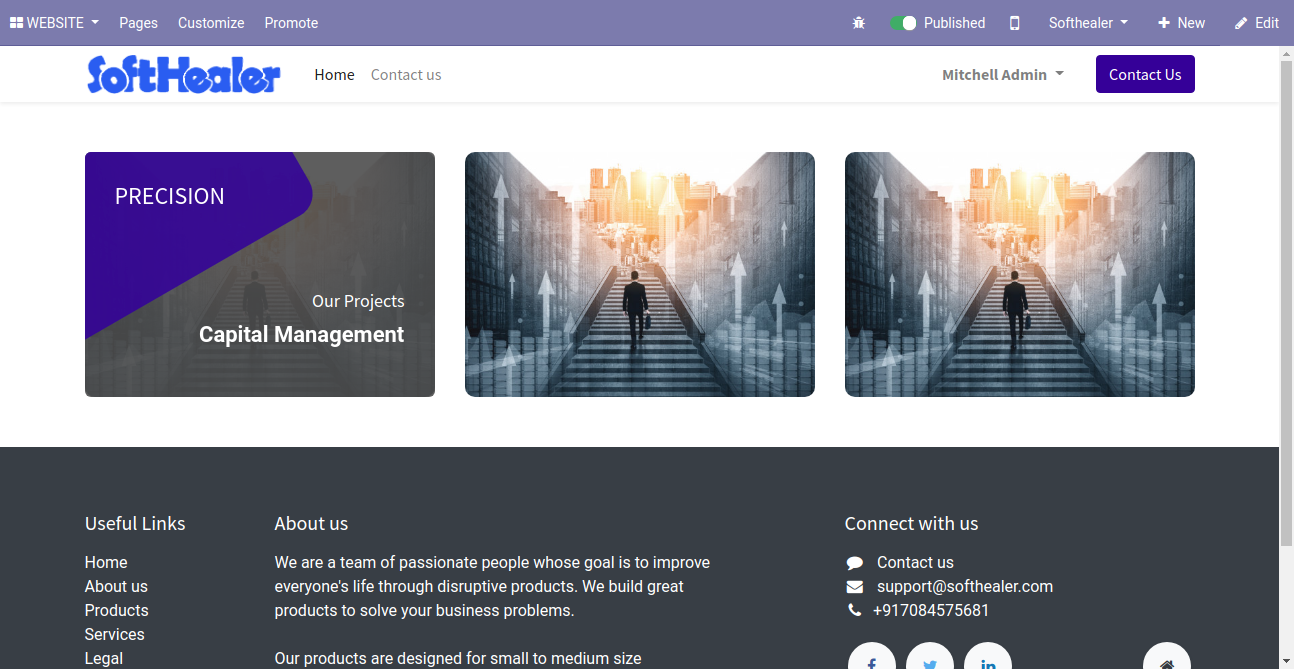Image resolution: width=1294 pixels, height=669 pixels.
Task: Click the Connect with us heading
Action: (x=911, y=523)
